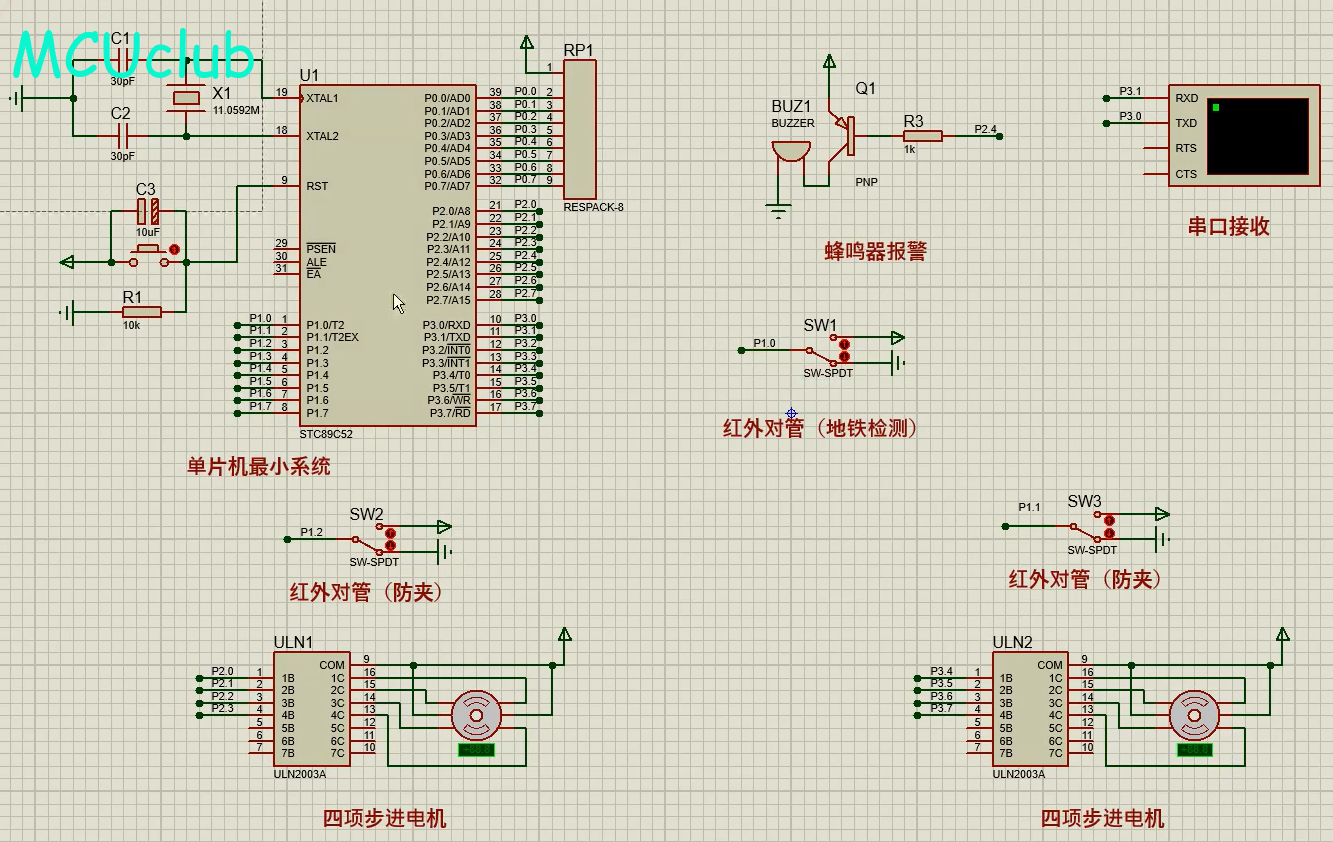Viewport: 1333px width, 842px height.
Task: Select the stepper motor wired to ULN1
Action: click(x=476, y=715)
